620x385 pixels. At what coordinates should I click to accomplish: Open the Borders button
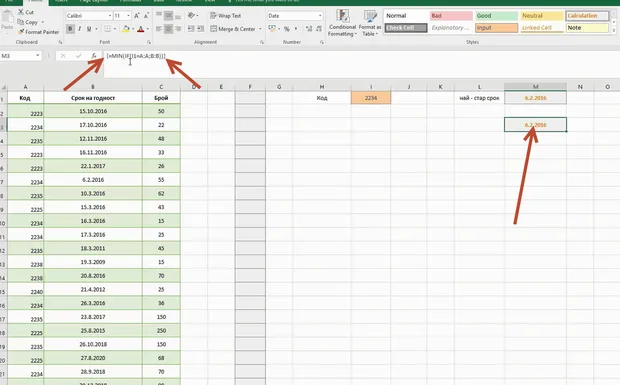pos(108,29)
